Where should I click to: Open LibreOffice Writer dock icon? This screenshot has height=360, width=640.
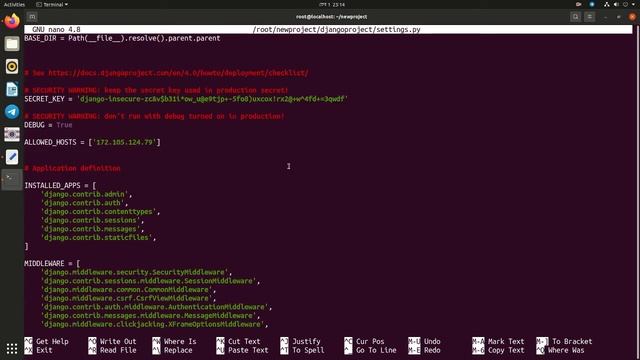[x=12, y=89]
